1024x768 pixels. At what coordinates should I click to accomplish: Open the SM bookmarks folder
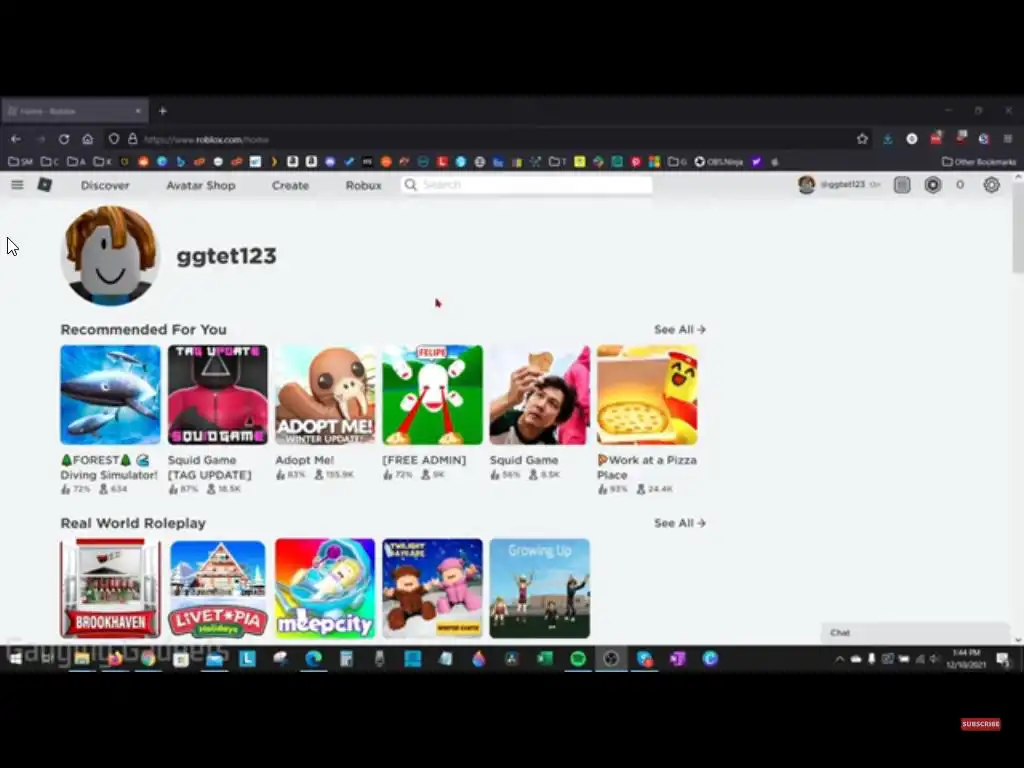[20, 161]
